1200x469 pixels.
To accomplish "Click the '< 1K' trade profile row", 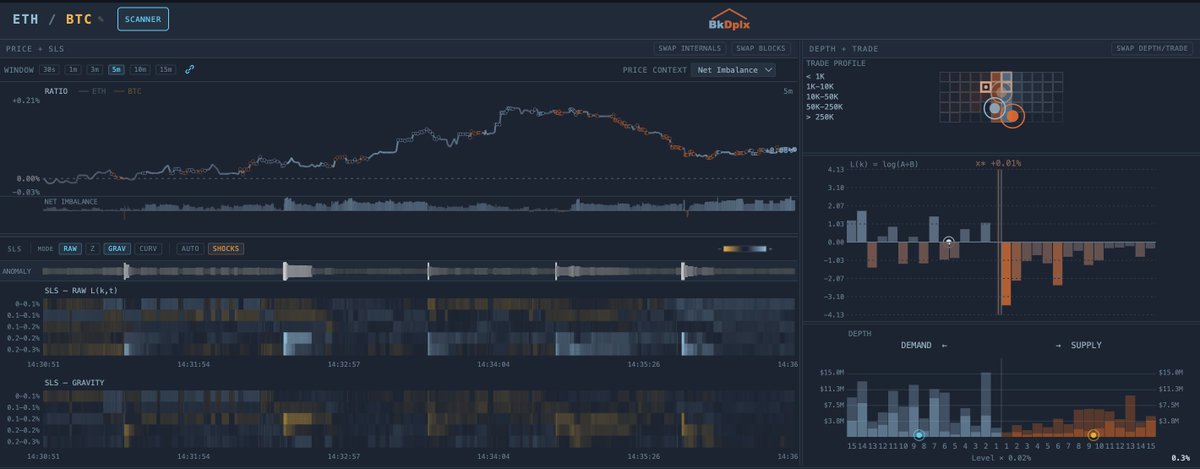I will point(815,76).
